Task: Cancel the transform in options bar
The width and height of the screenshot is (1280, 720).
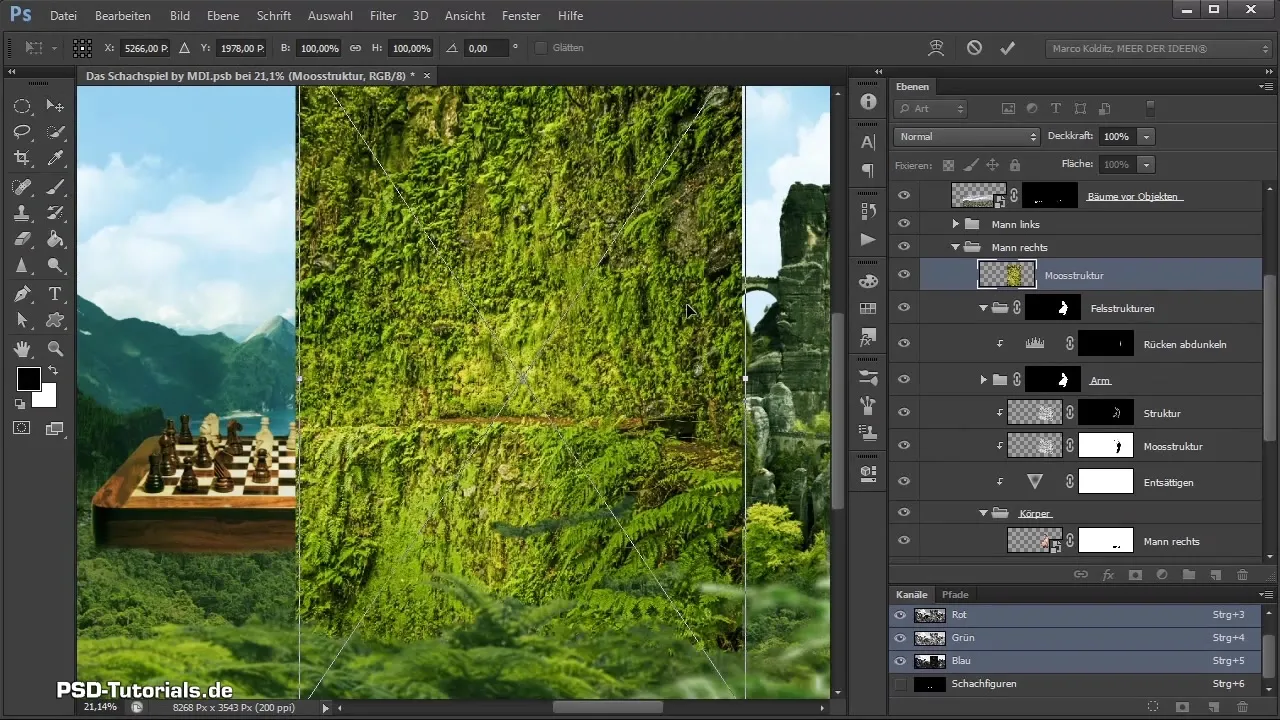Action: point(974,48)
